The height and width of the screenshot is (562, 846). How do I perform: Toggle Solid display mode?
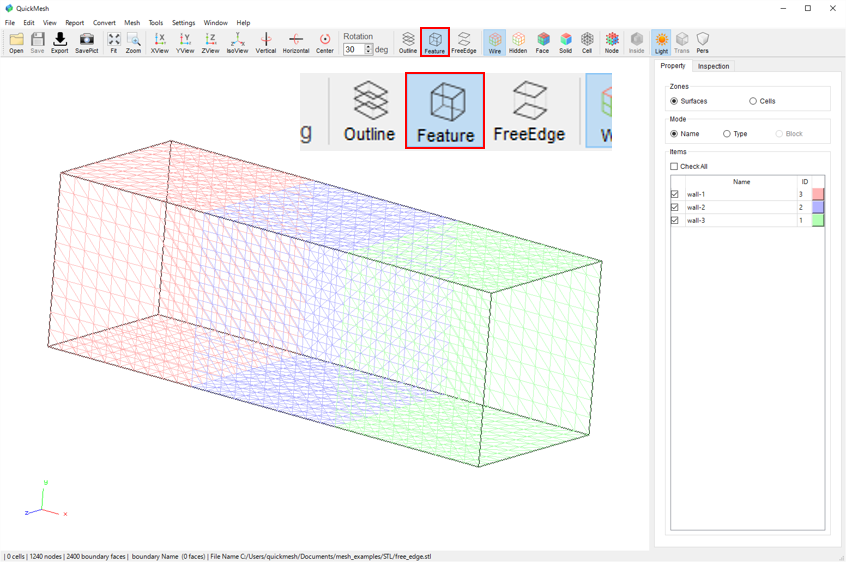(x=565, y=43)
